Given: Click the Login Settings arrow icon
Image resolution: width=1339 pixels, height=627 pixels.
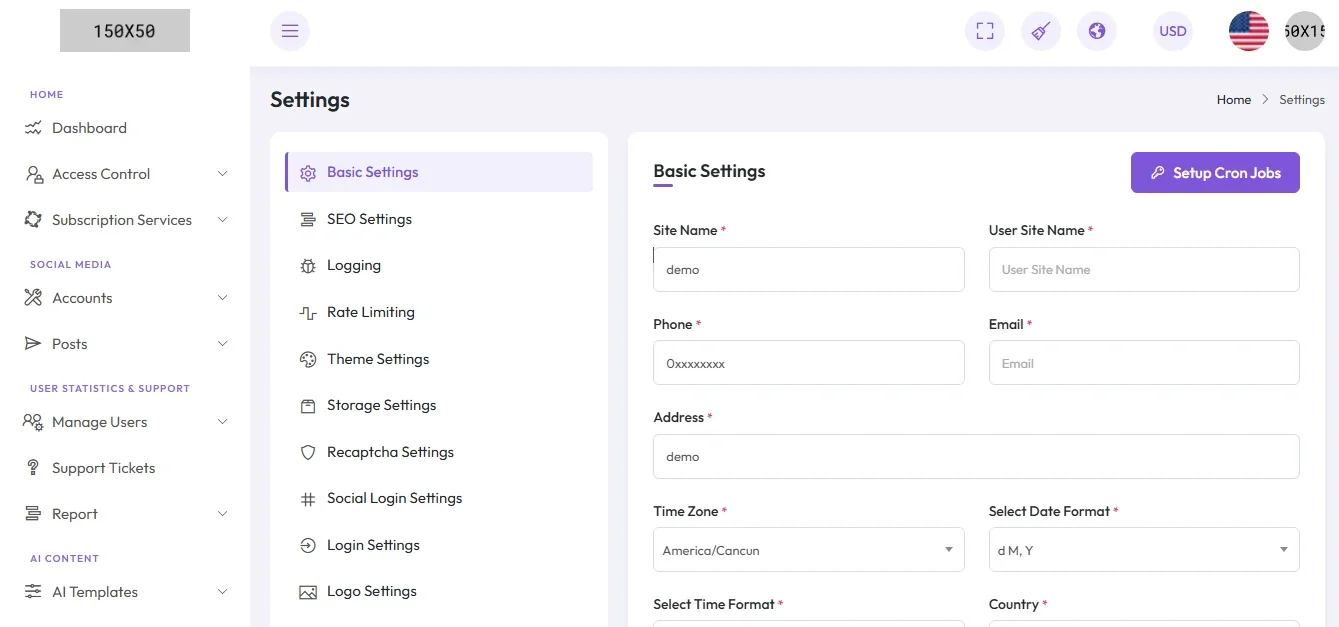Looking at the screenshot, I should 308,545.
